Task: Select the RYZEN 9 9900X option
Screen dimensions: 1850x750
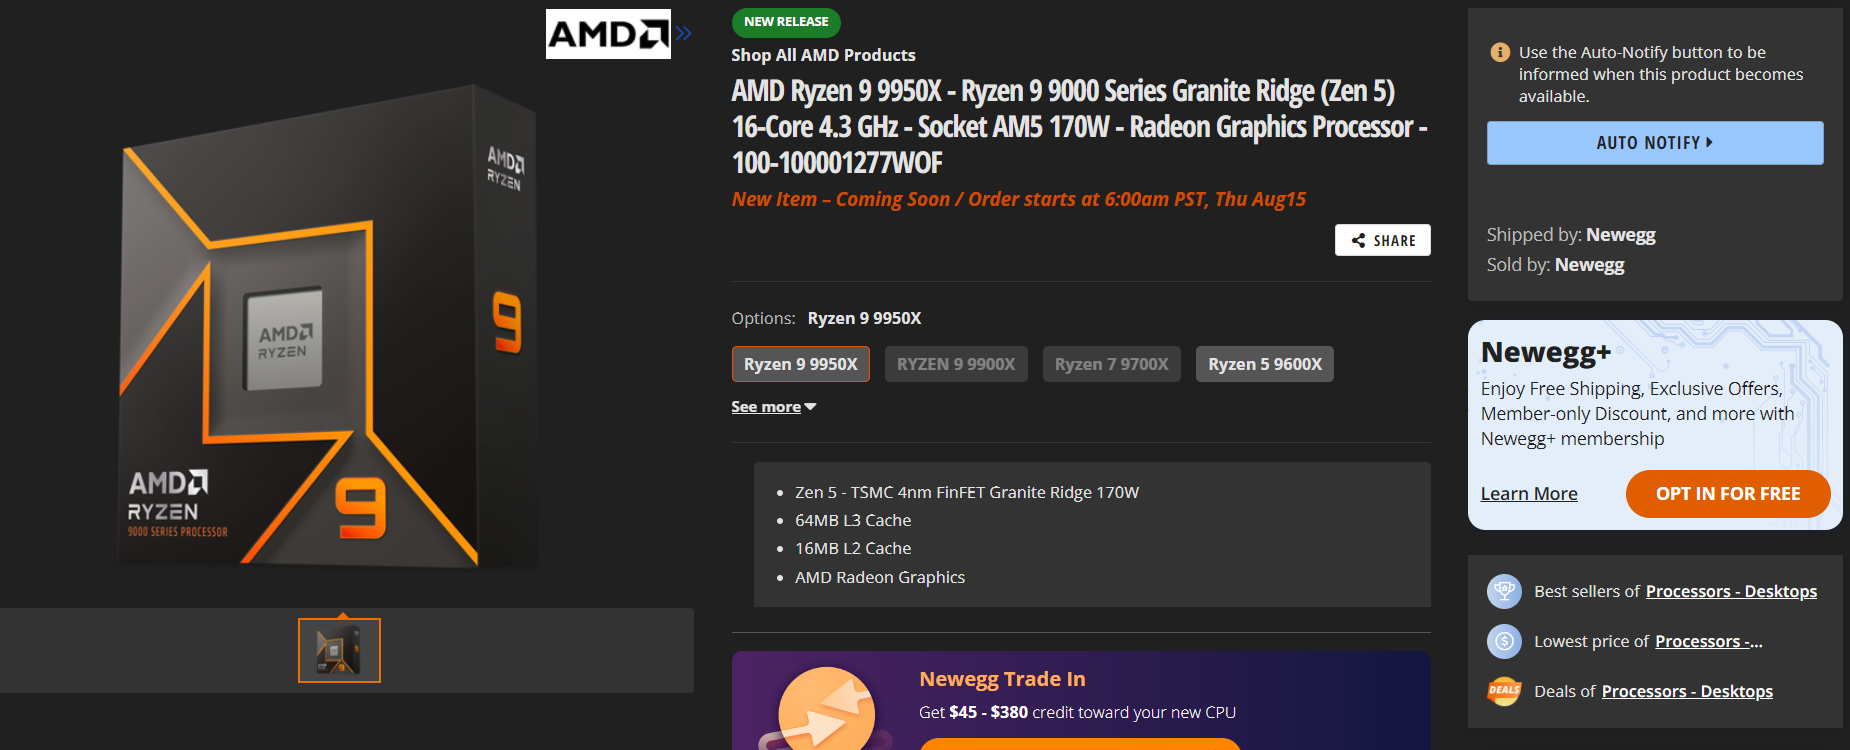Action: click(956, 364)
